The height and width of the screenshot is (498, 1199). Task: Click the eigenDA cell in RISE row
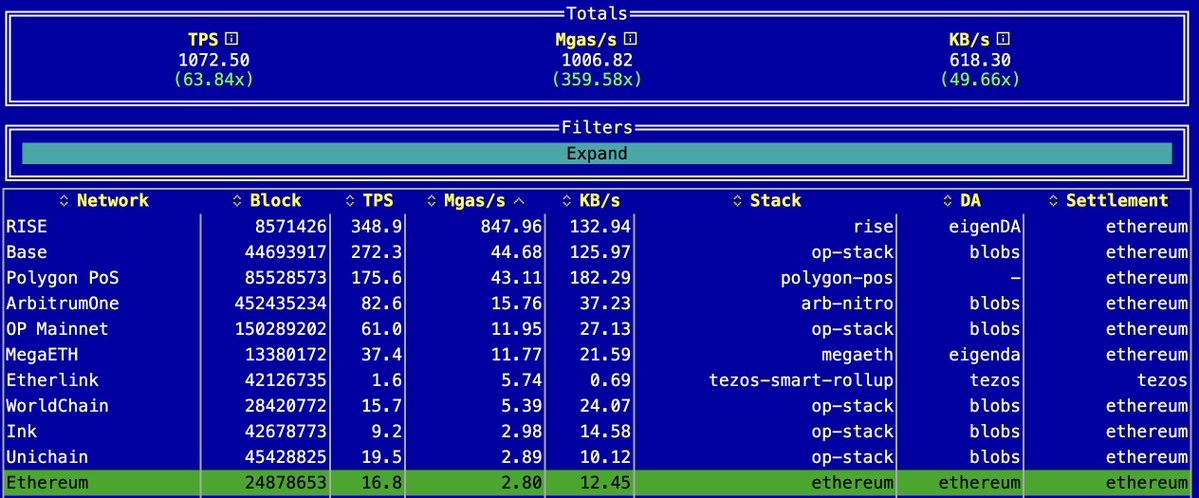985,226
